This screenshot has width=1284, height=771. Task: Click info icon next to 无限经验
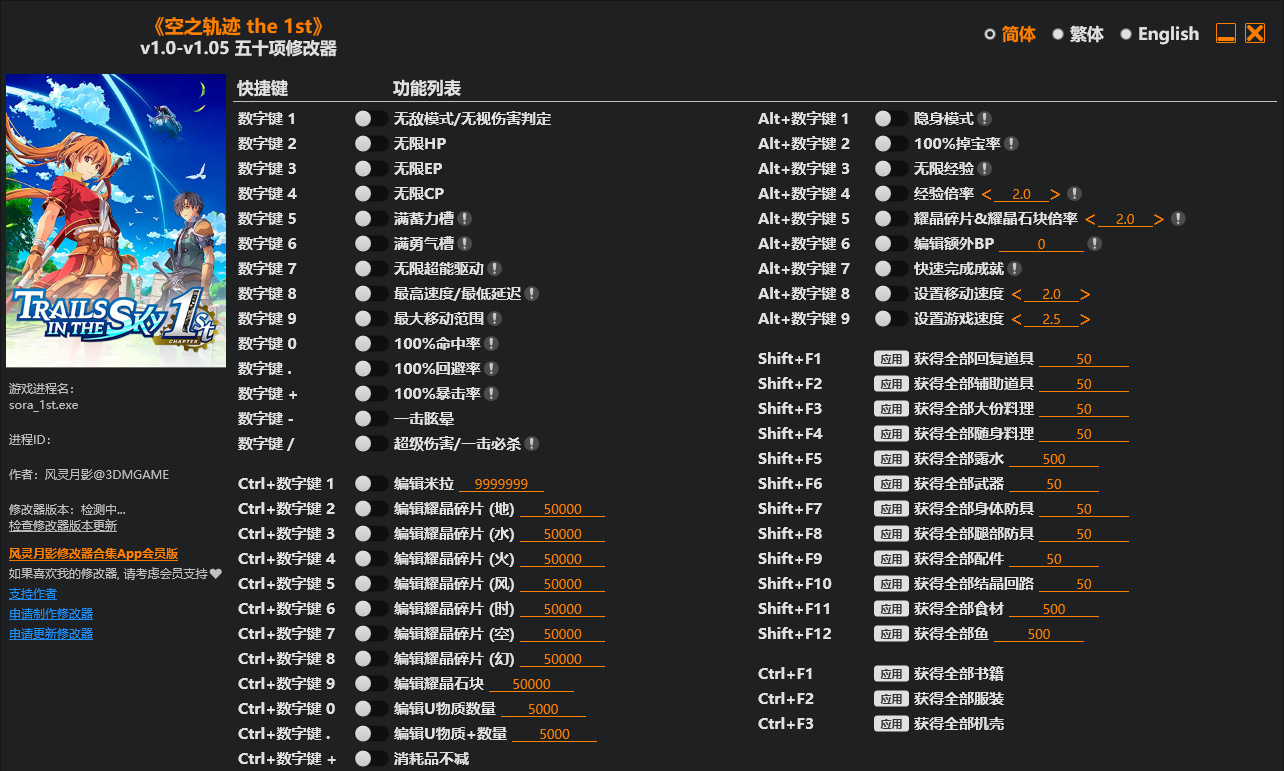(x=985, y=169)
